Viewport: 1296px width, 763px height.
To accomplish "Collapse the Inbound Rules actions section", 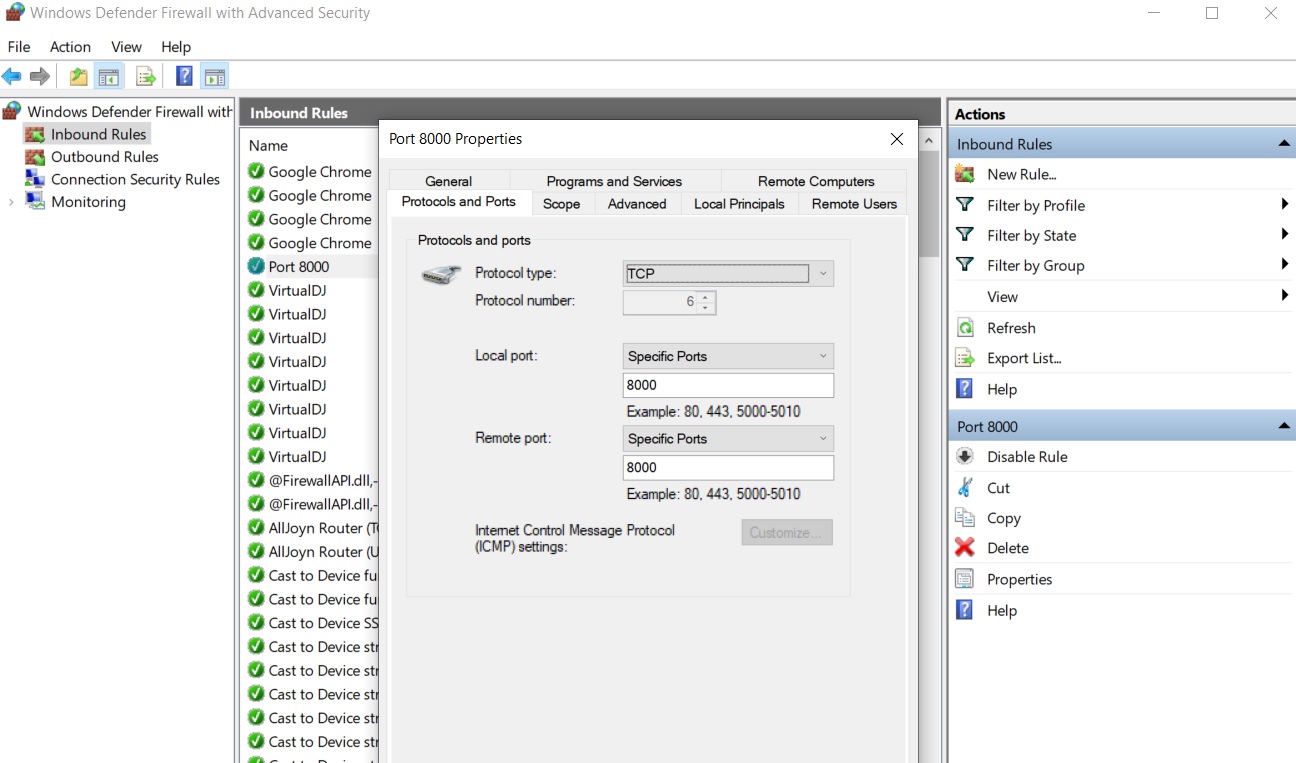I will coord(1284,144).
